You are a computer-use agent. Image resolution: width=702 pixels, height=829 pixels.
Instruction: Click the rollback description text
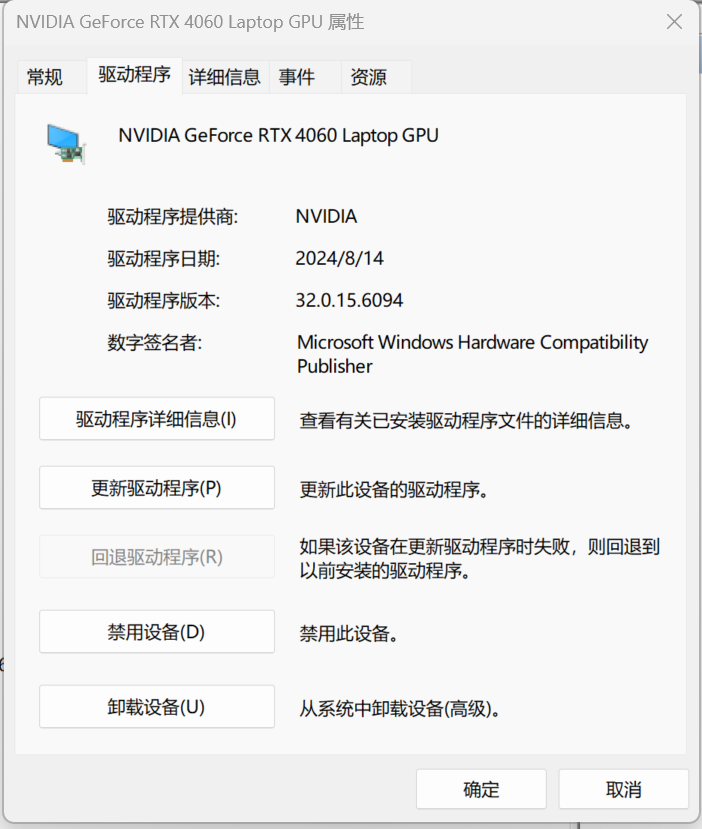pos(479,558)
